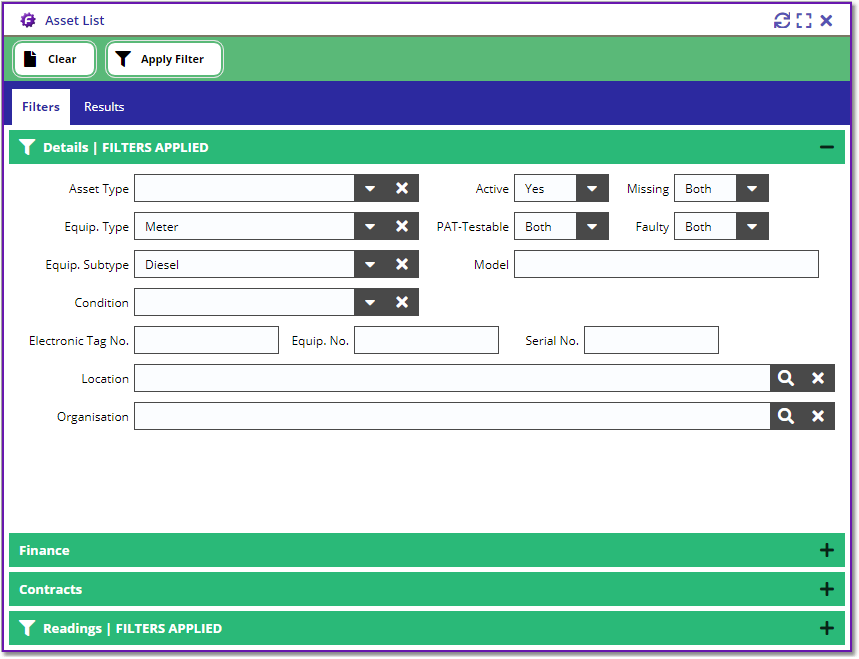859x659 pixels.
Task: Click the Condition text field
Action: [244, 302]
